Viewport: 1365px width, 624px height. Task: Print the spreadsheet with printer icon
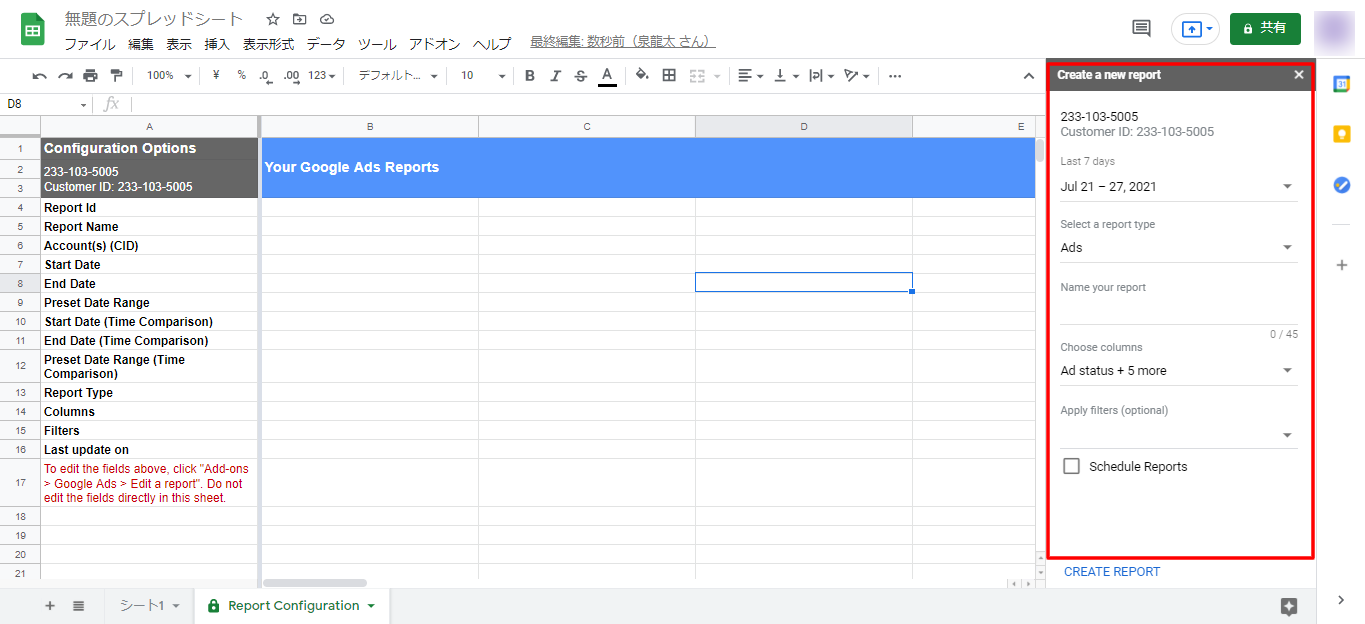[91, 76]
